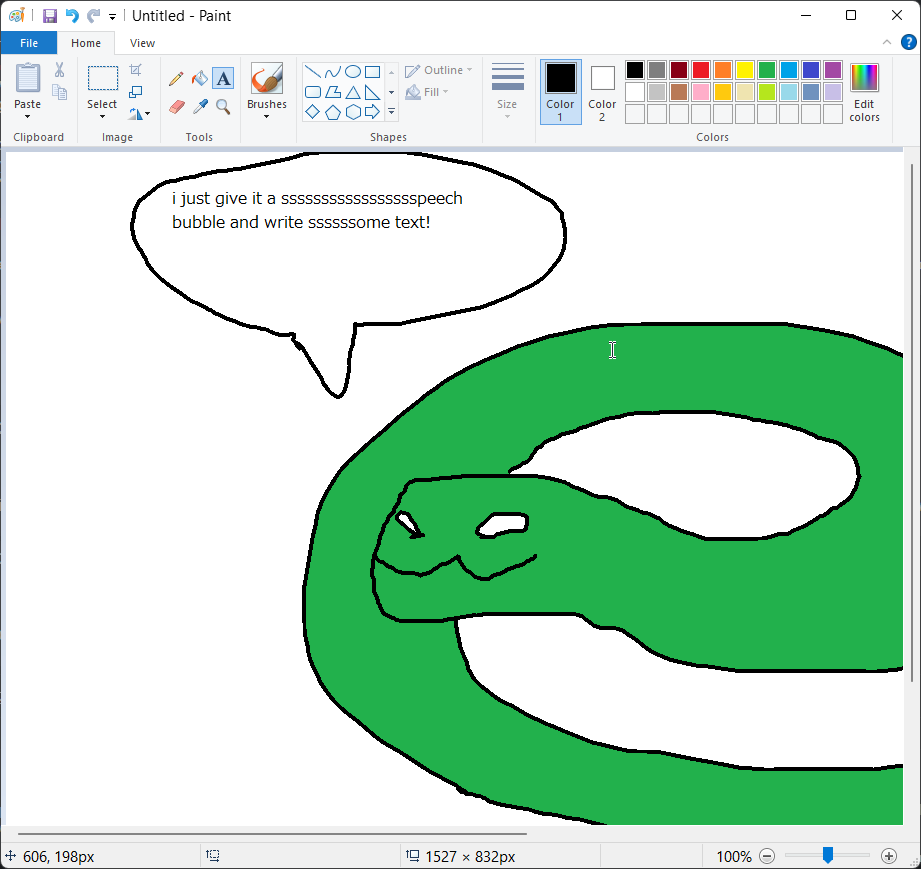Image resolution: width=921 pixels, height=869 pixels.
Task: Choose the Right arrow shape
Action: [x=372, y=112]
